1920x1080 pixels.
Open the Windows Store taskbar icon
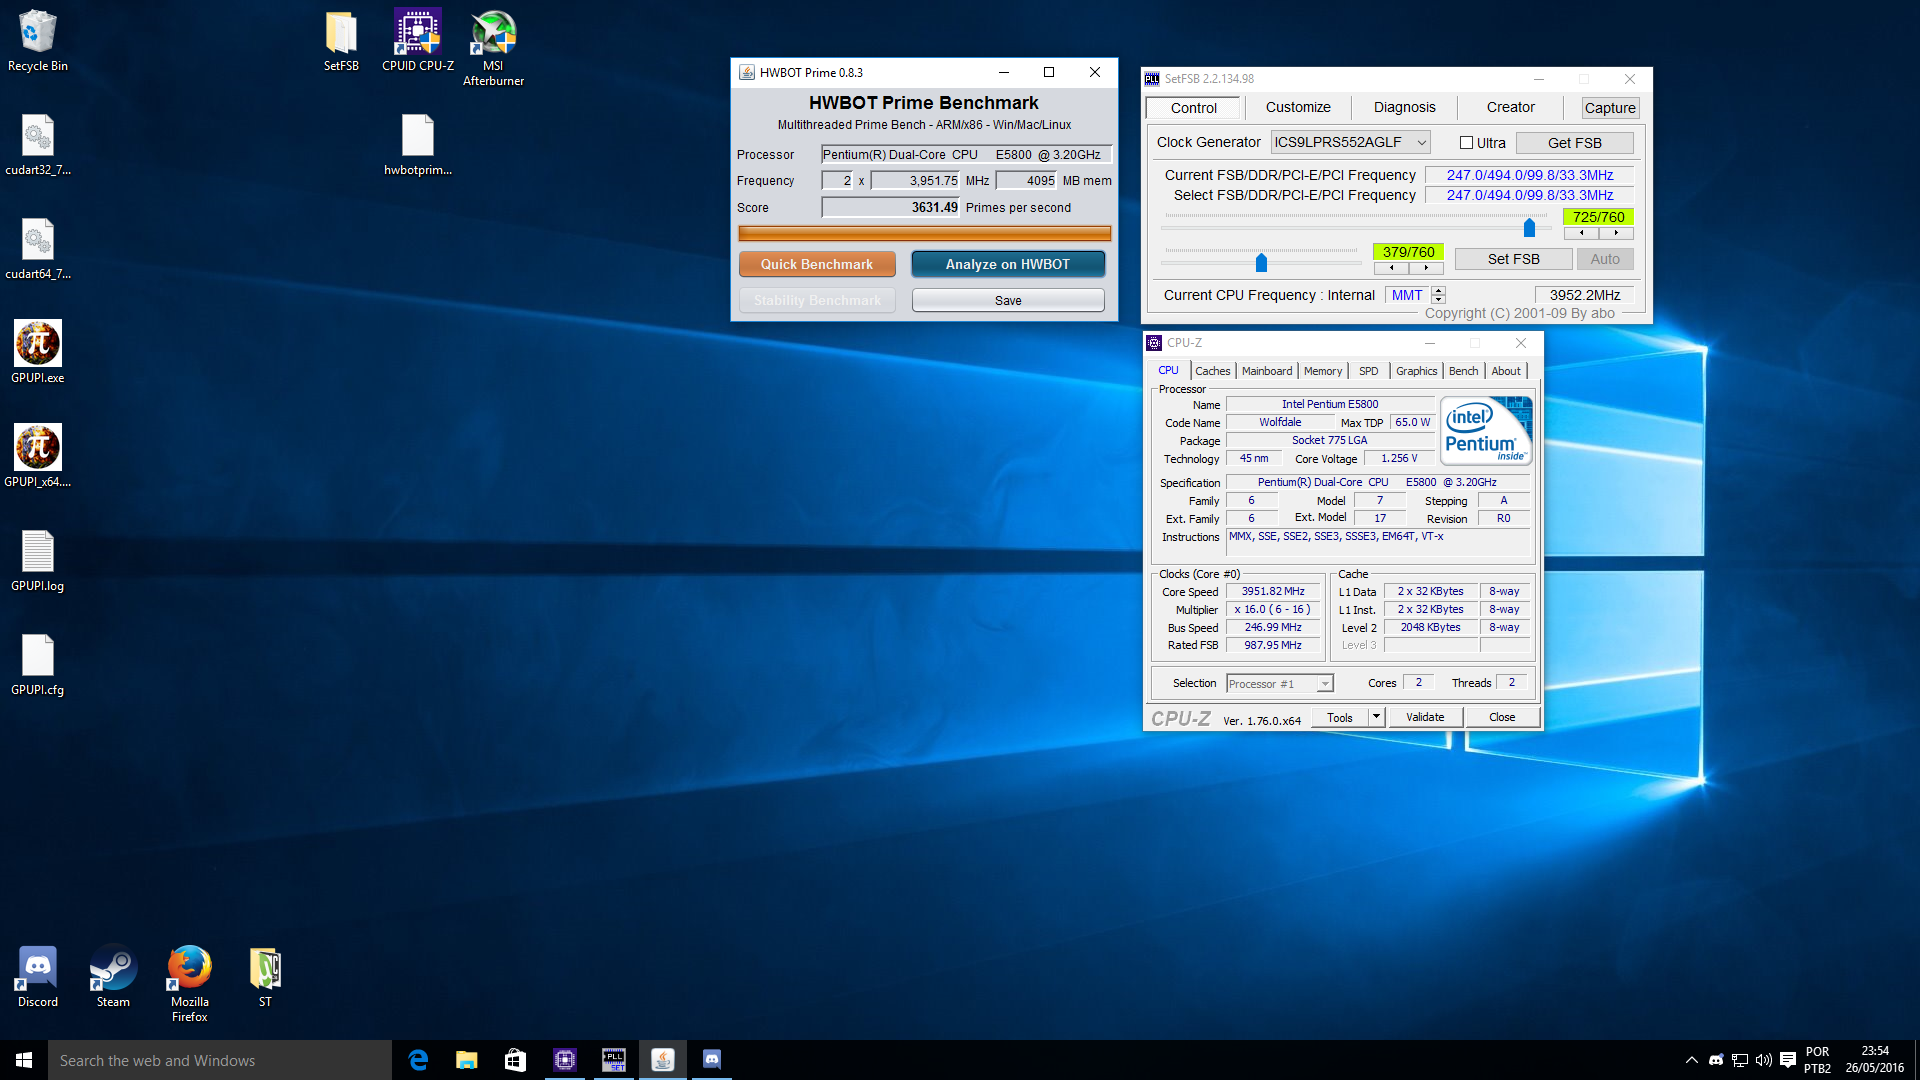coord(515,1060)
